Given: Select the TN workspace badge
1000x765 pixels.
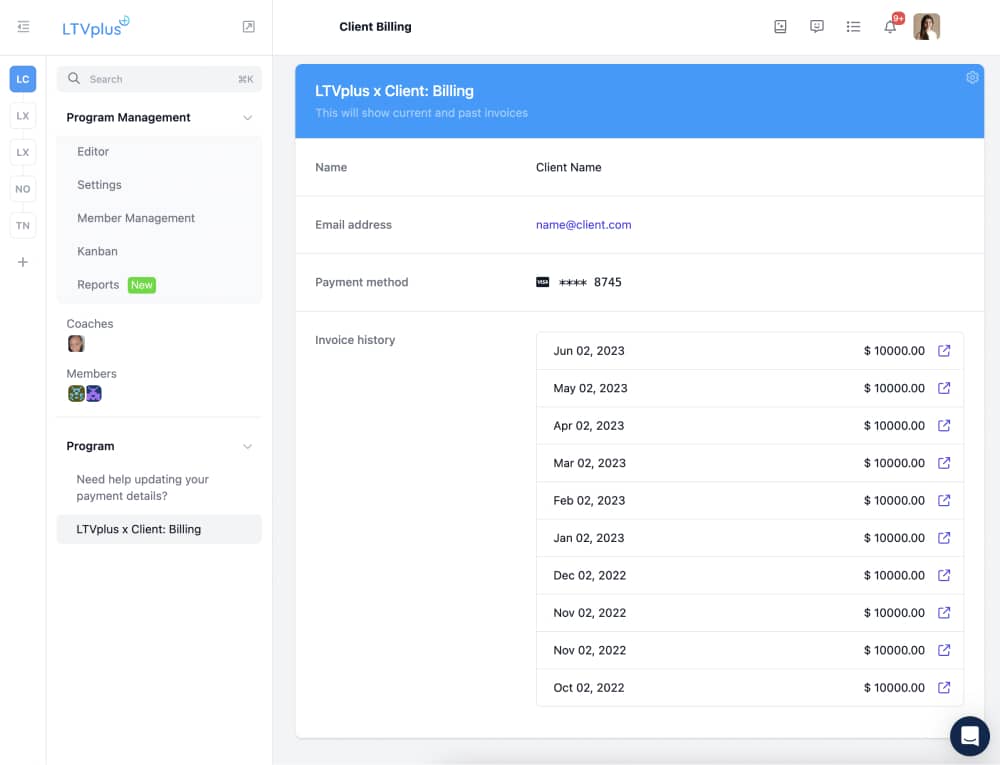Looking at the screenshot, I should click(23, 226).
